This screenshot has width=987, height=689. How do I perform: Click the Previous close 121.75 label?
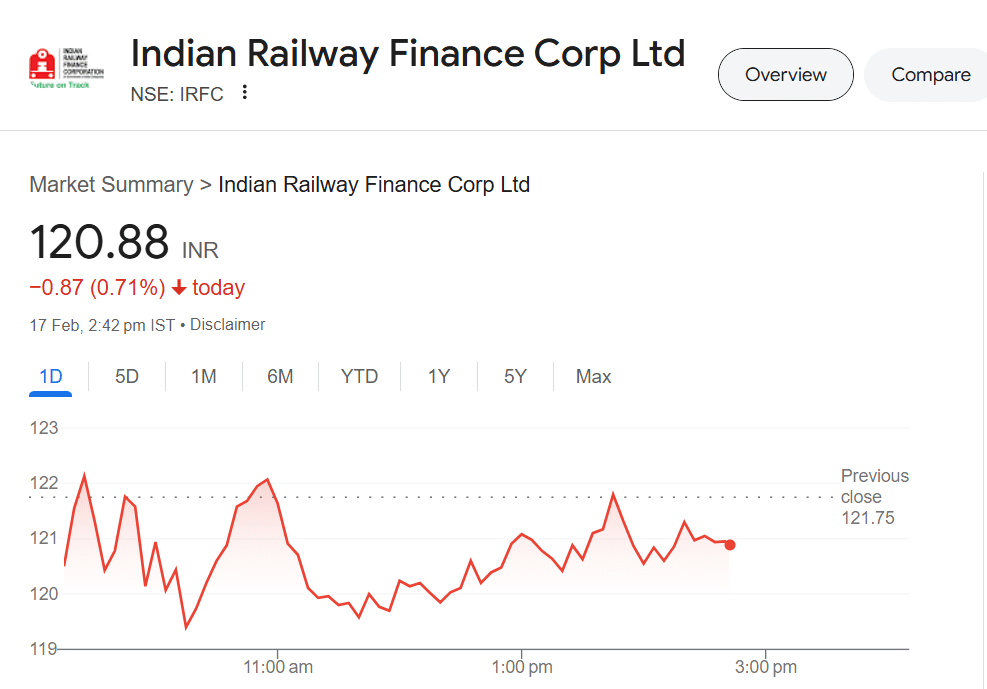point(874,496)
